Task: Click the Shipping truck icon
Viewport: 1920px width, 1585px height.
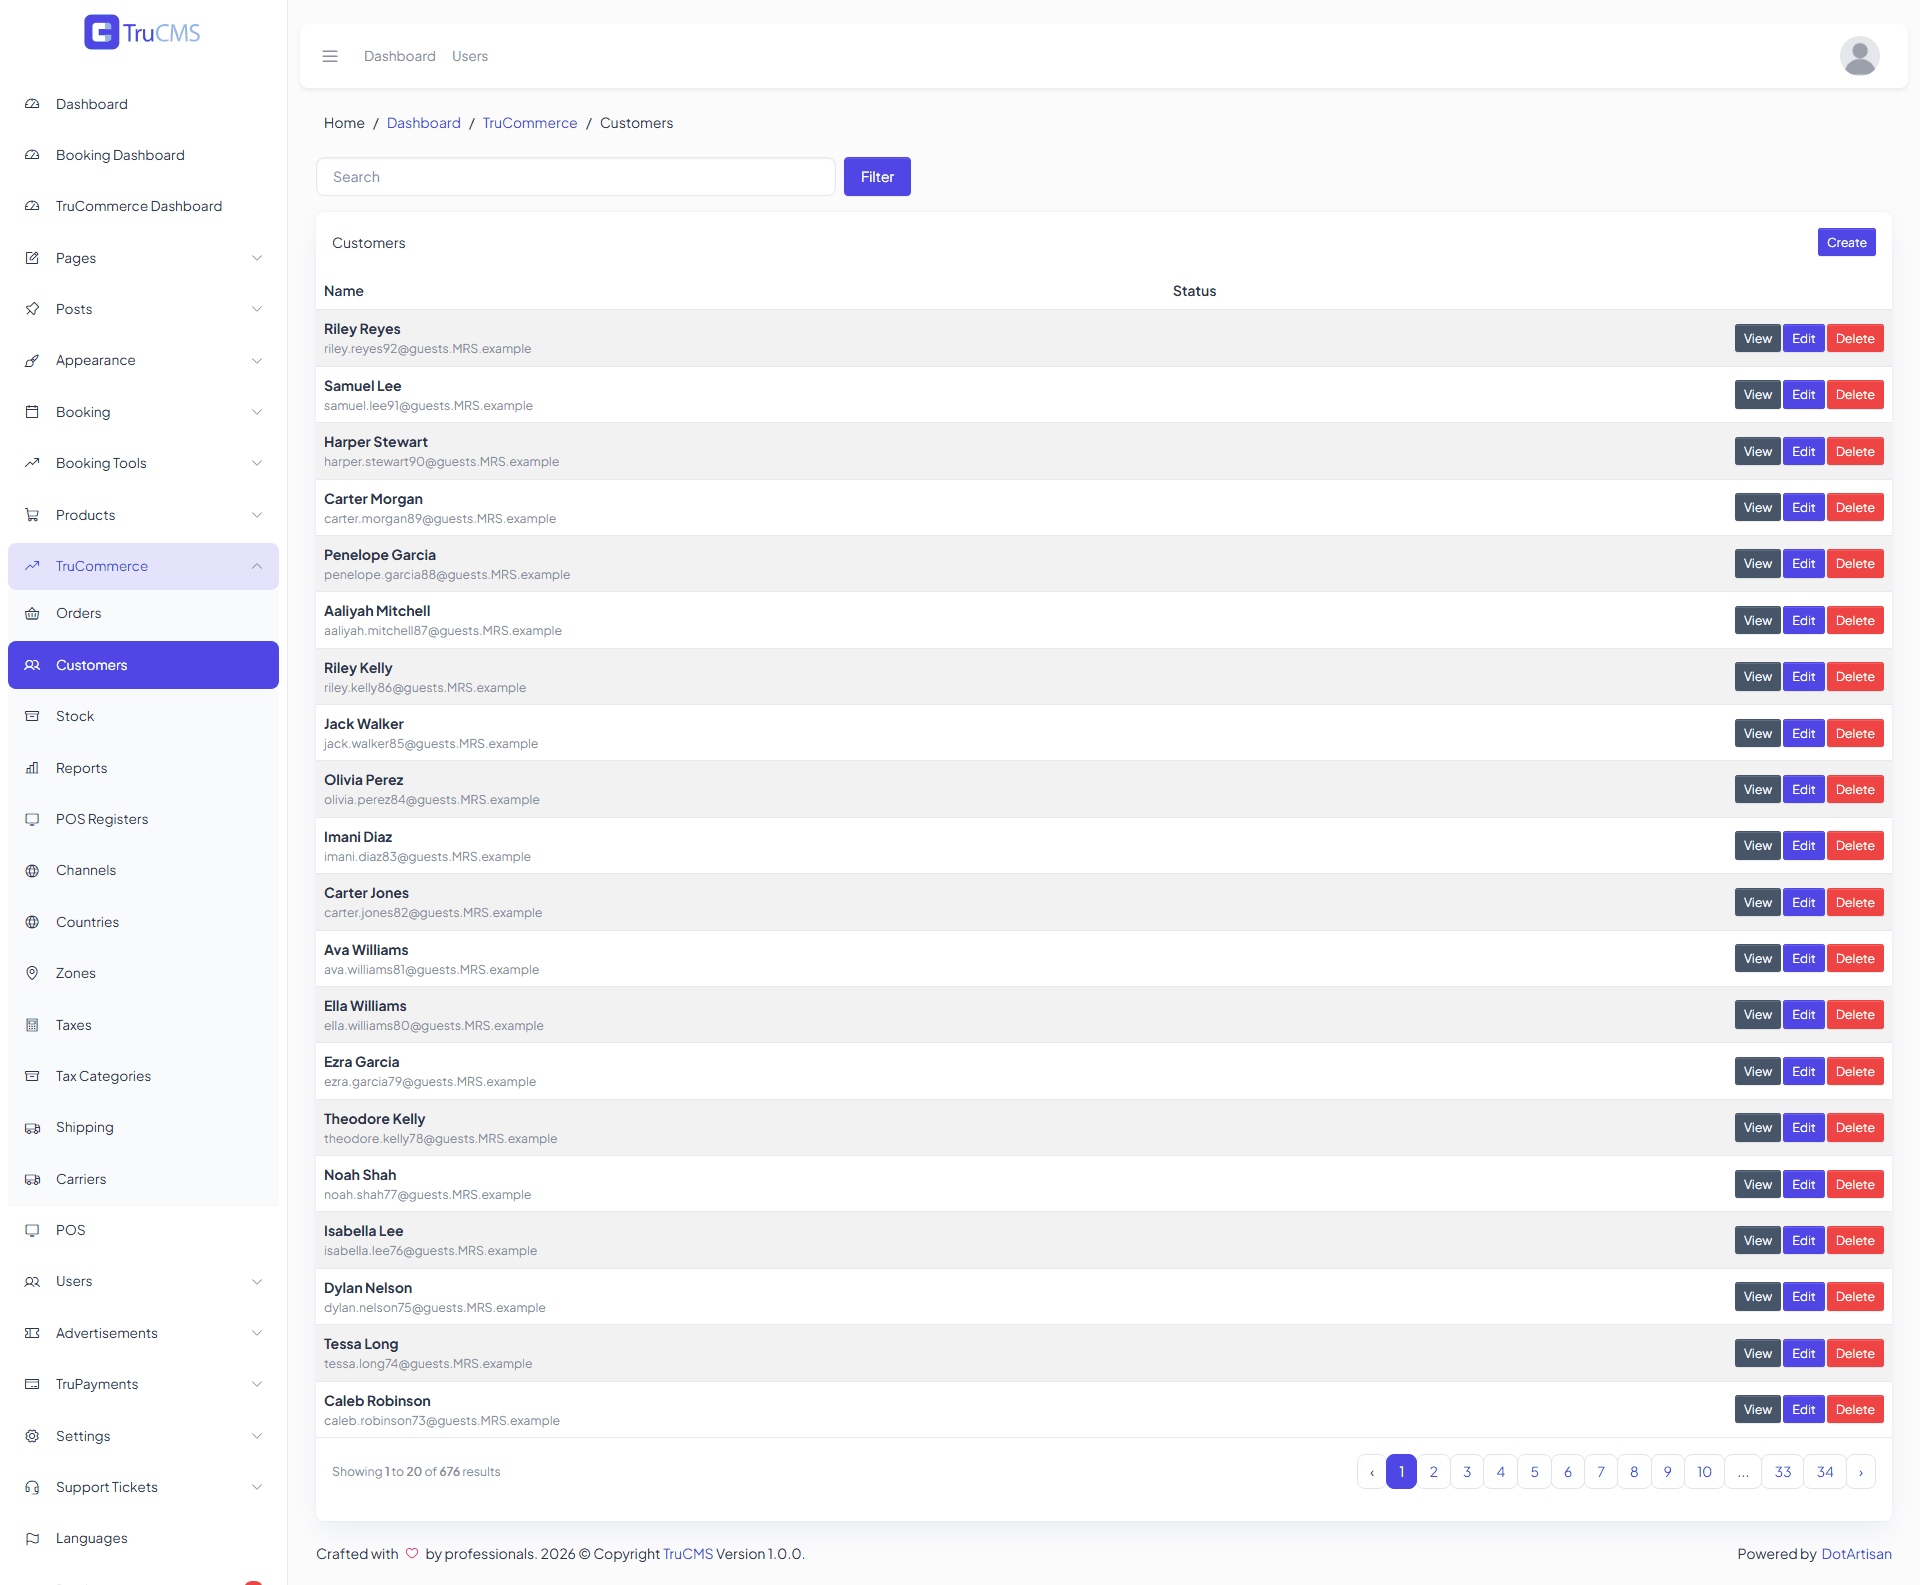Action: coord(32,1127)
